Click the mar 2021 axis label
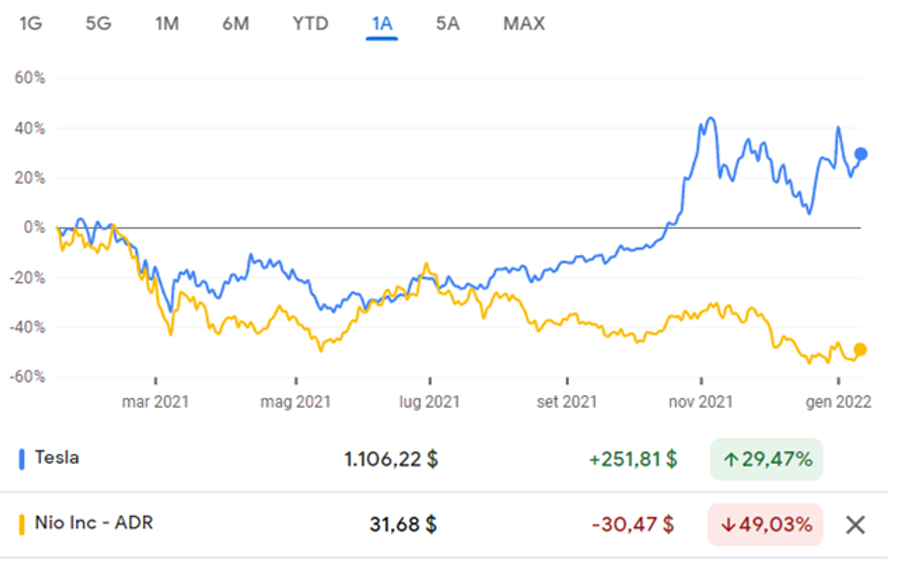Viewport: 900px width, 567px height. tap(155, 402)
